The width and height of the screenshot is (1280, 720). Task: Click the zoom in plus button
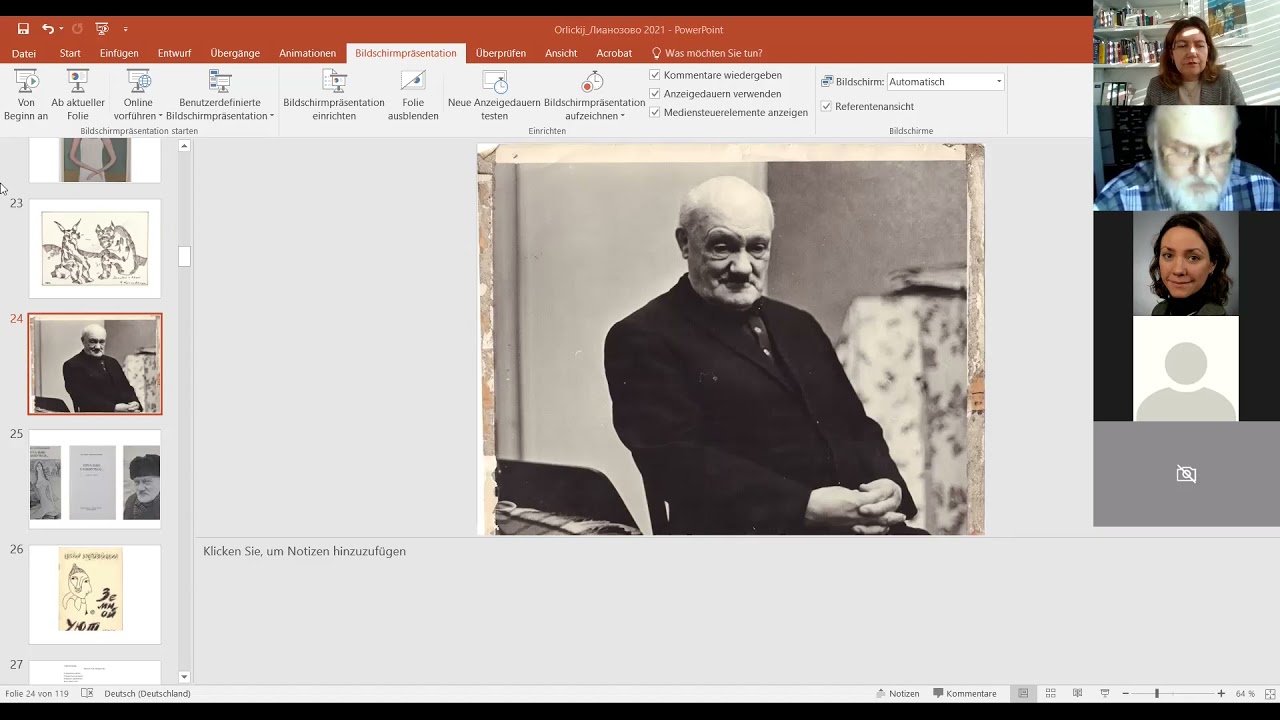1221,693
